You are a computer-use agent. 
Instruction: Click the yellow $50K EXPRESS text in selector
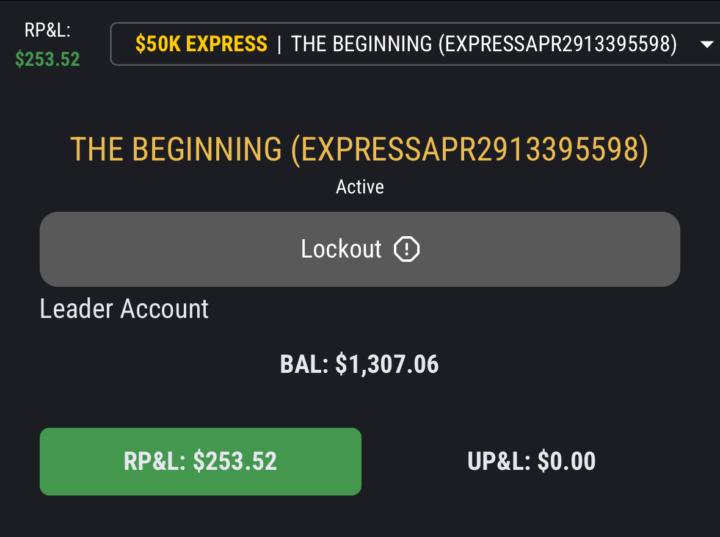(201, 45)
